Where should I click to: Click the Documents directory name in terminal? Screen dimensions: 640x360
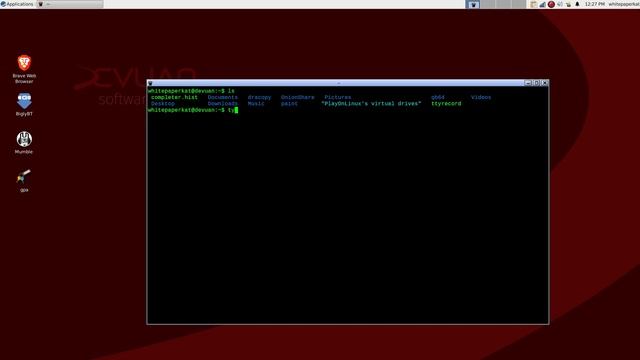pyautogui.click(x=222, y=97)
